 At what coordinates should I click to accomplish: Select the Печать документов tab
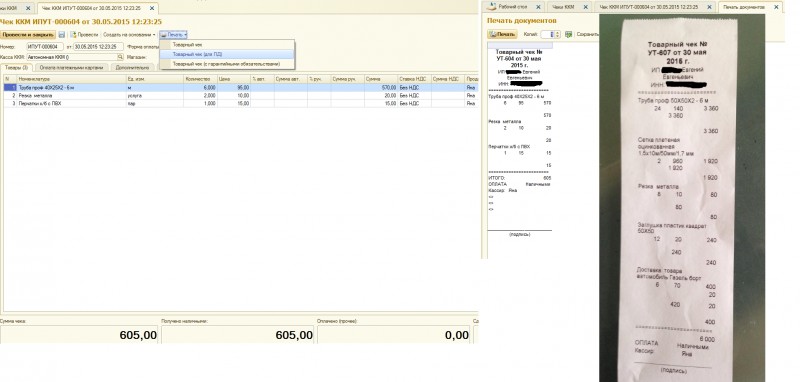click(750, 7)
